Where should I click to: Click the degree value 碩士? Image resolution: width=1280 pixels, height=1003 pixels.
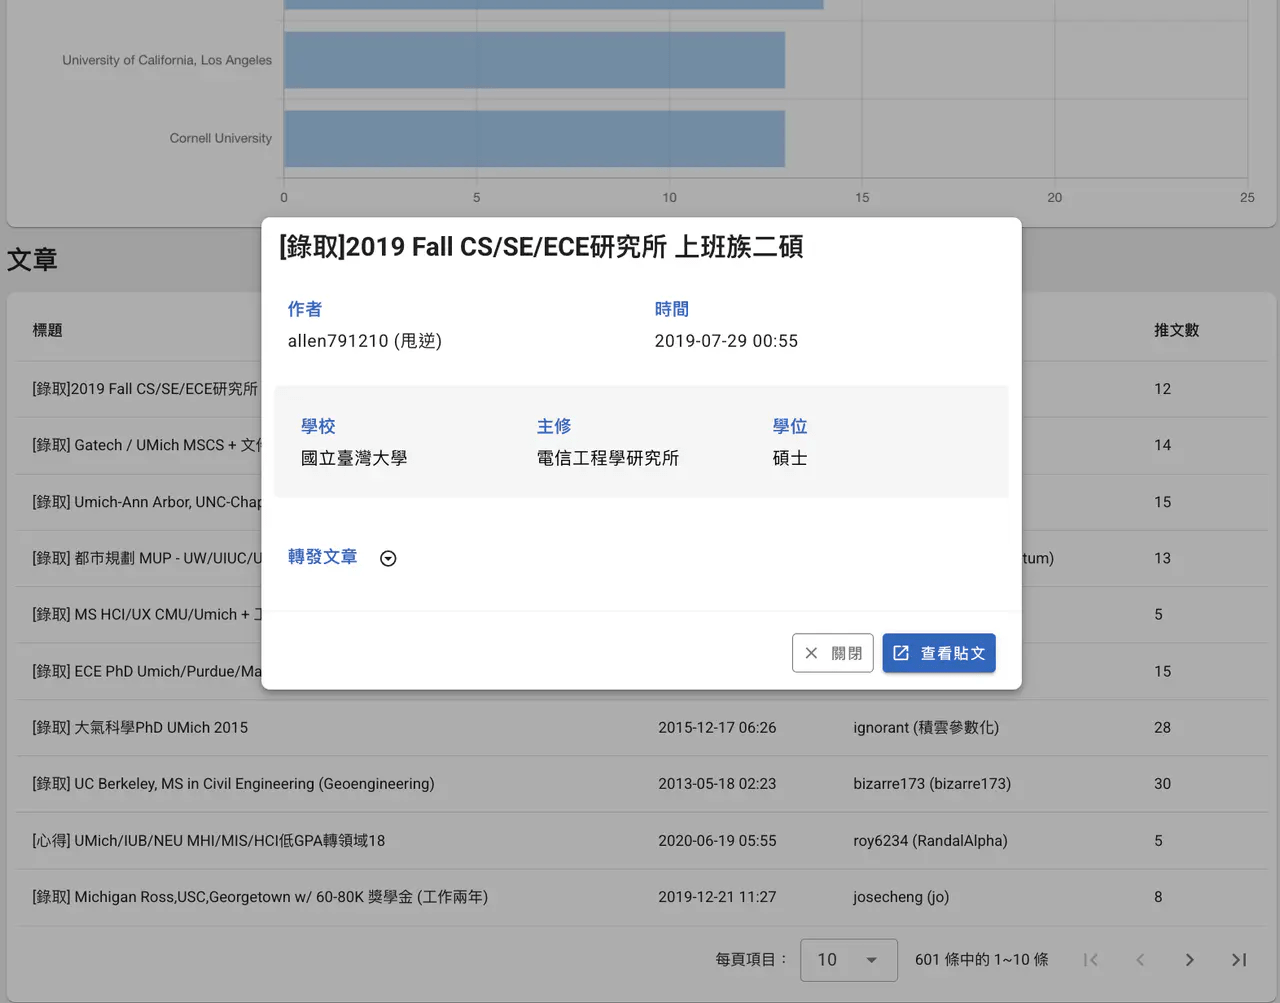[790, 458]
